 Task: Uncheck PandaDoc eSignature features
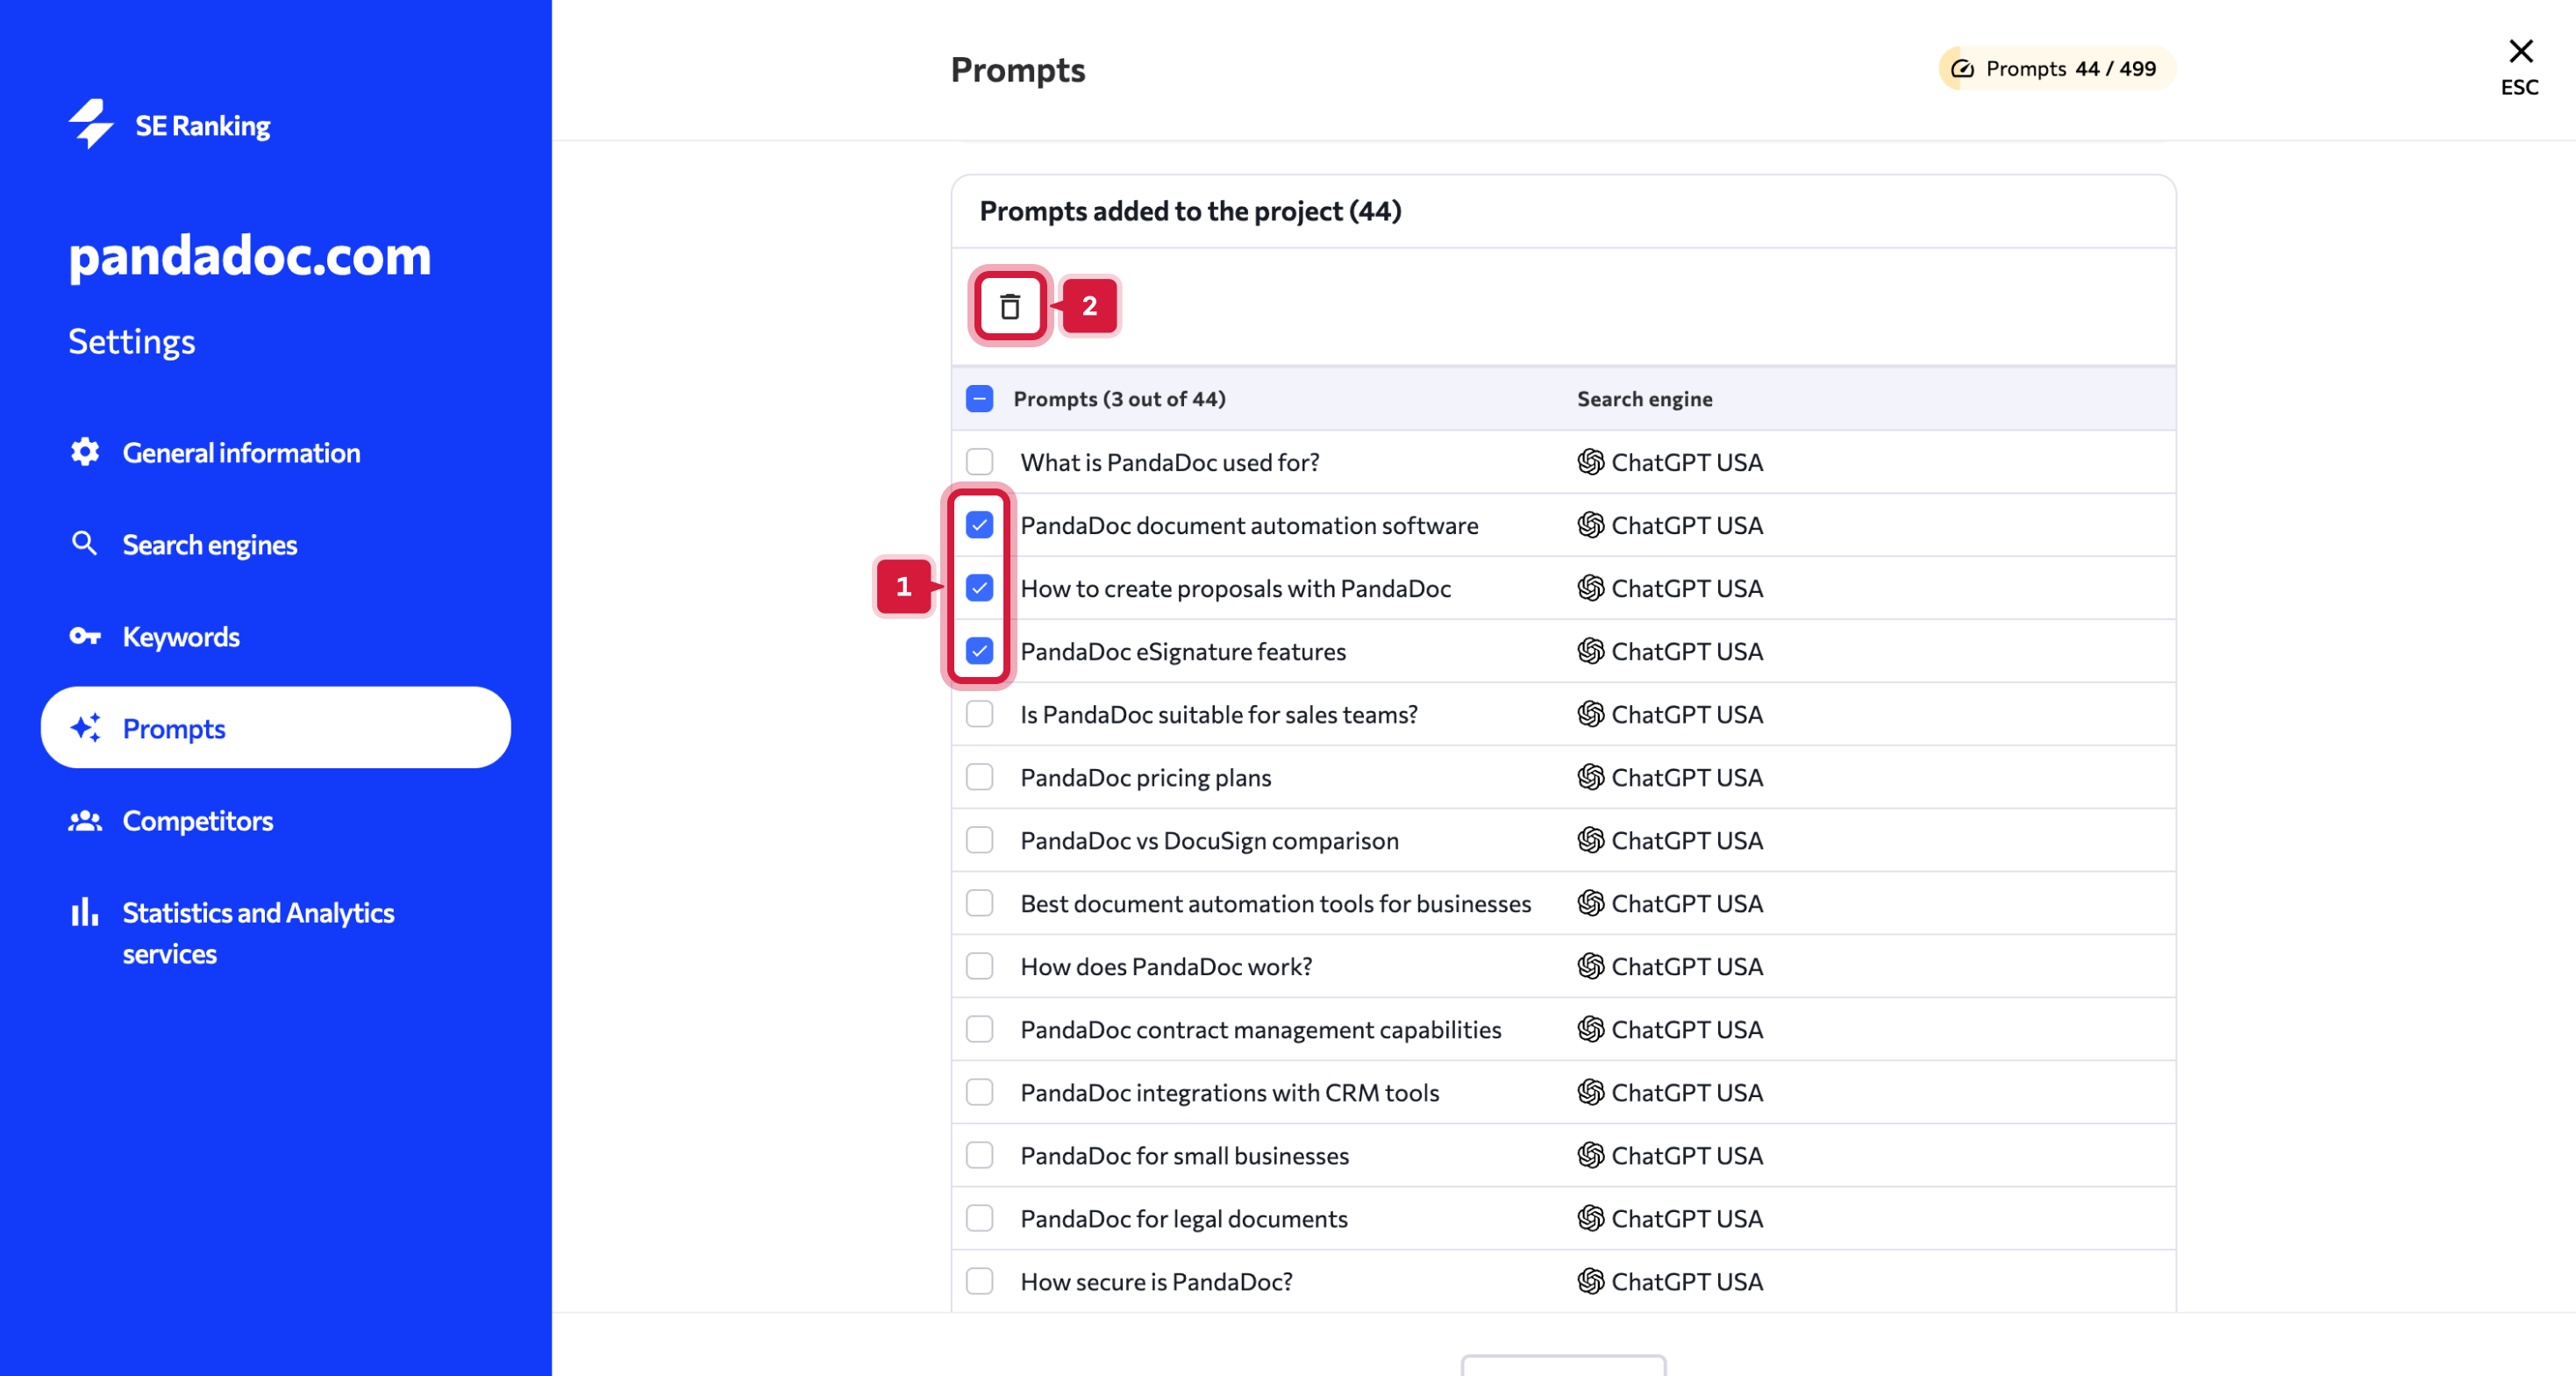pos(979,651)
